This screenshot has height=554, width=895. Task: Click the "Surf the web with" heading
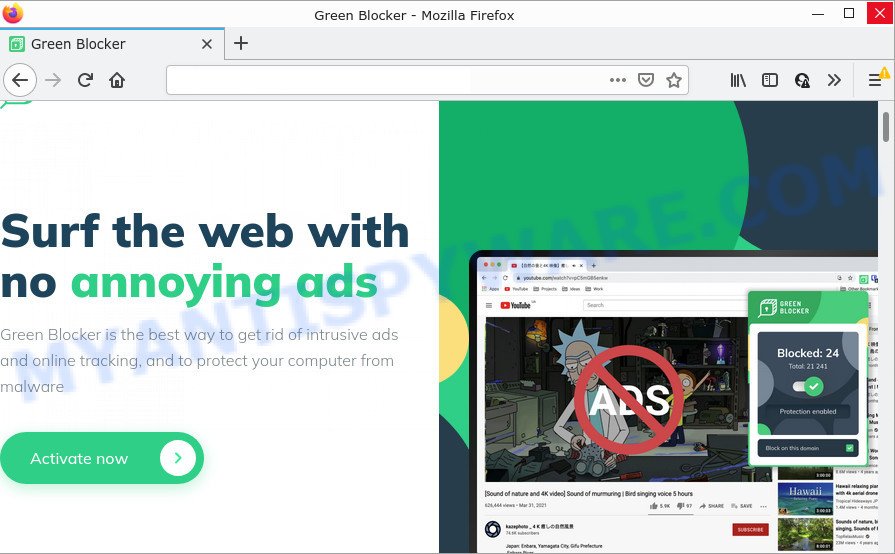click(x=205, y=231)
